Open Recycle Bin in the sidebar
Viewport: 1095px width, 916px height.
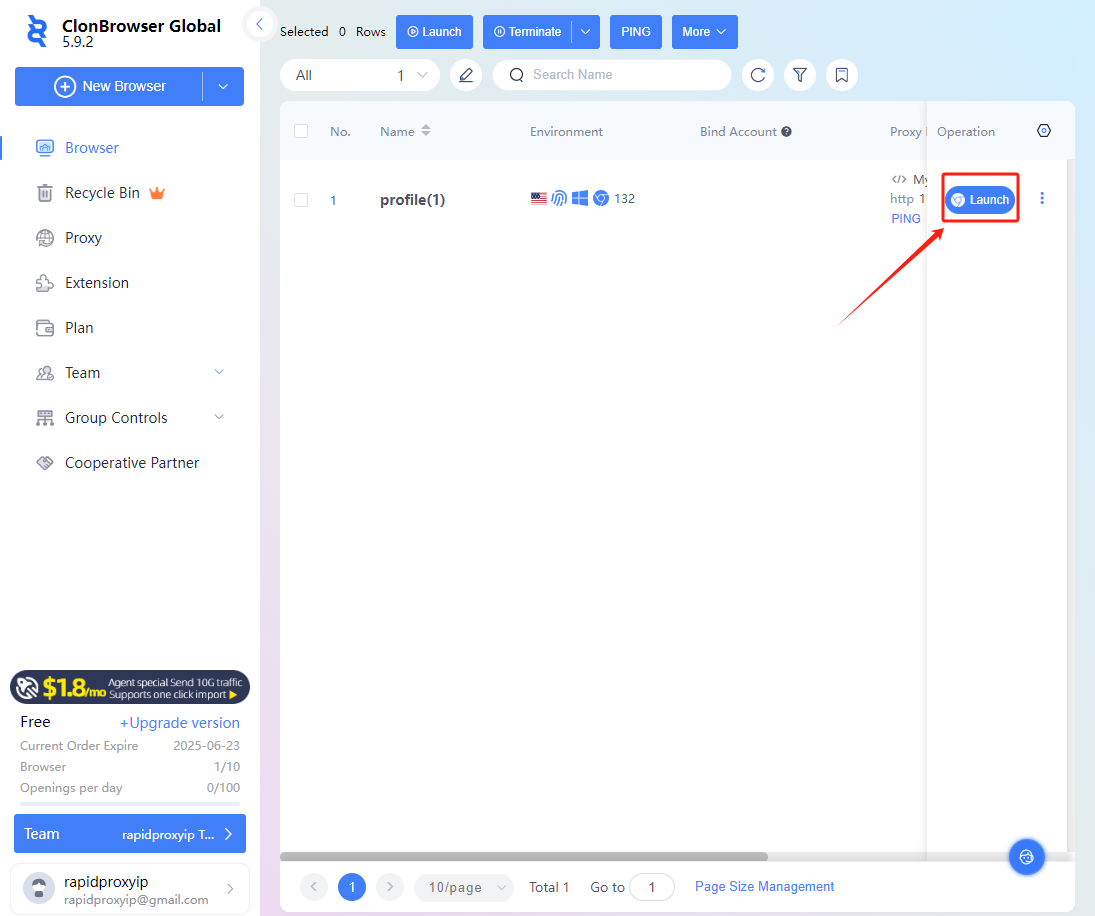(102, 193)
